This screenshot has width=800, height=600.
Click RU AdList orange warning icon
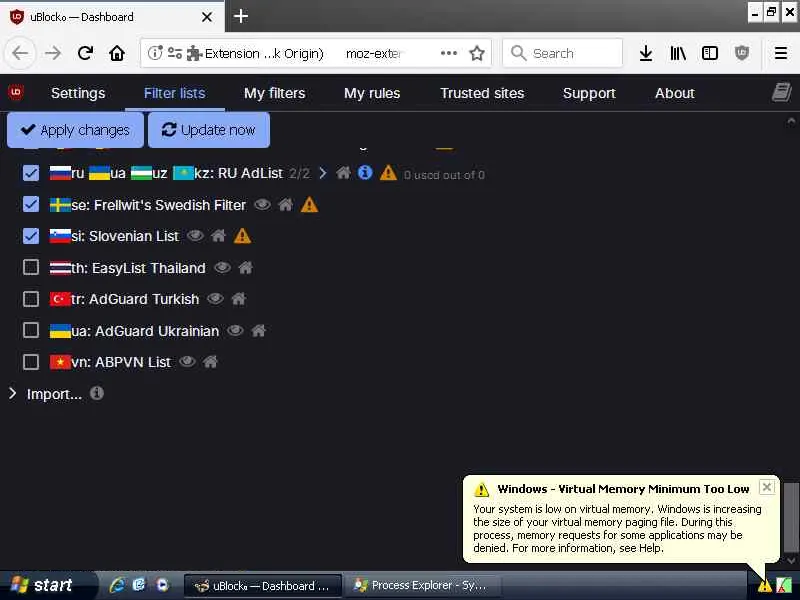(388, 173)
